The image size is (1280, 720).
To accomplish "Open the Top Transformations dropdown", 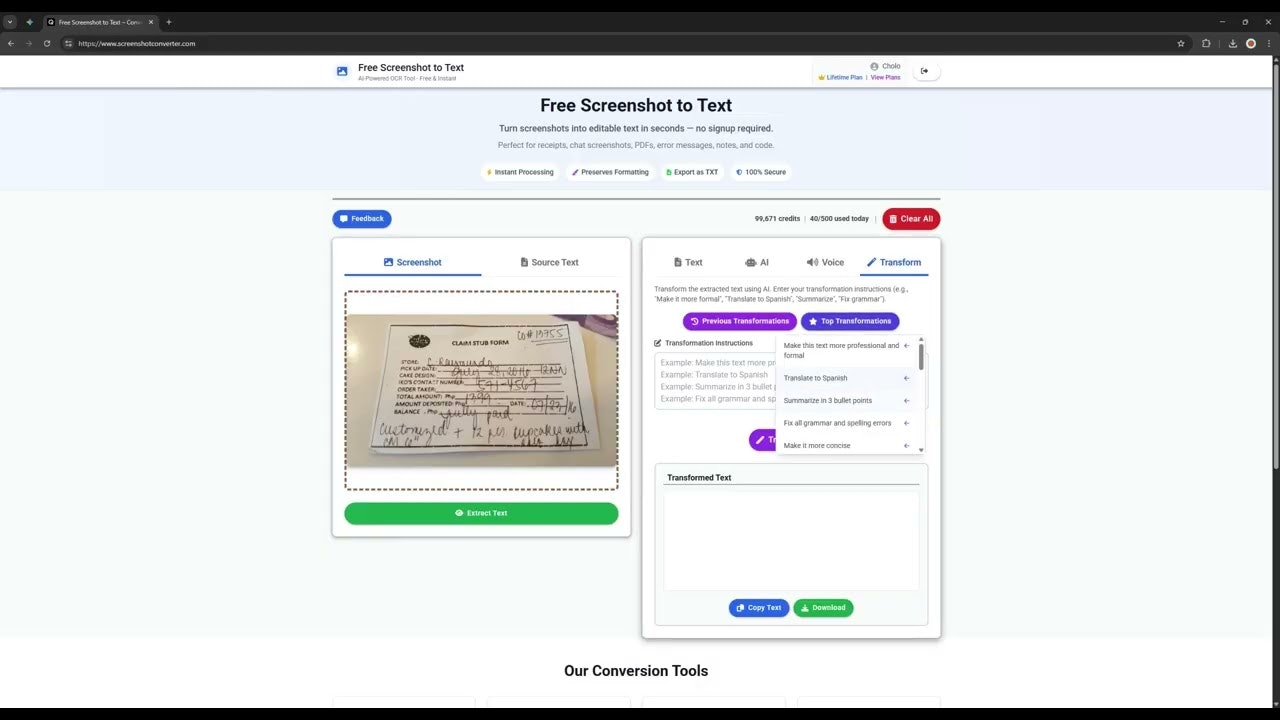I will 849,321.
